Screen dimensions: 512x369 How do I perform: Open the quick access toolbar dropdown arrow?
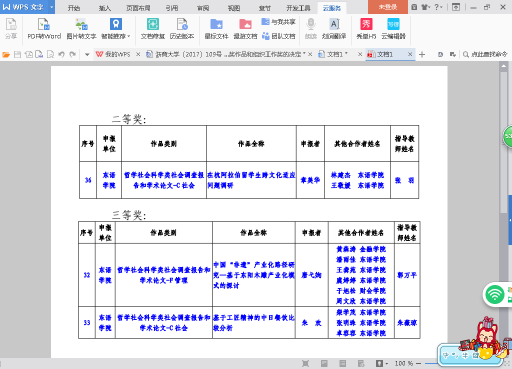(x=87, y=54)
